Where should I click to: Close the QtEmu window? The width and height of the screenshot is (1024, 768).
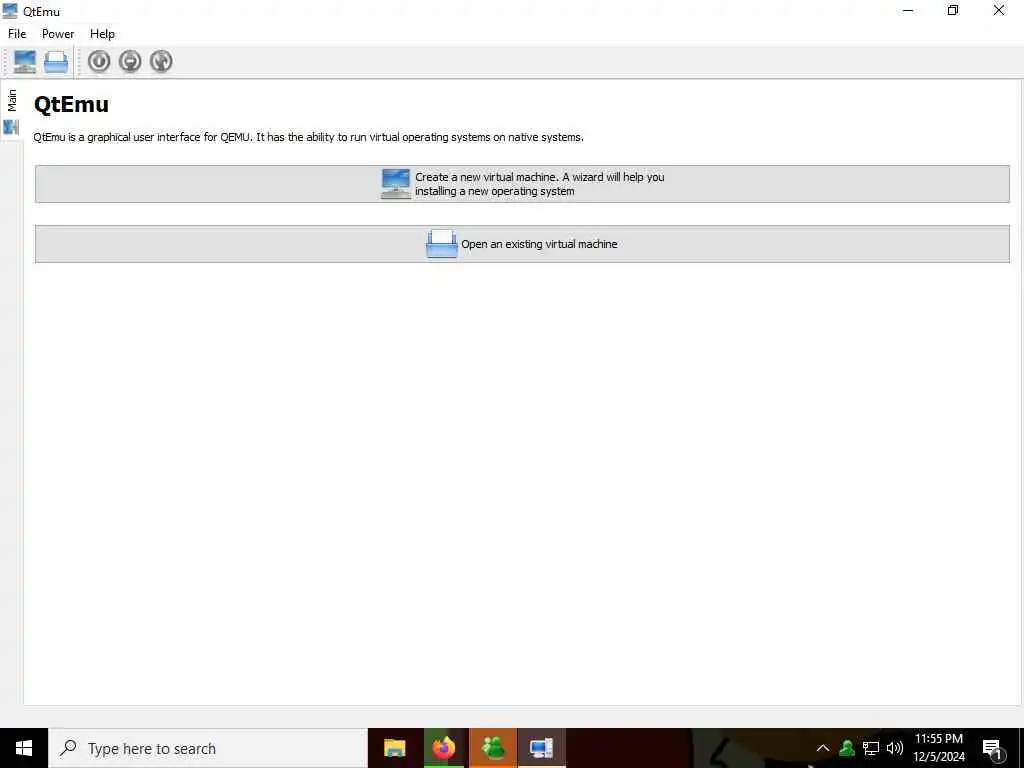point(999,10)
